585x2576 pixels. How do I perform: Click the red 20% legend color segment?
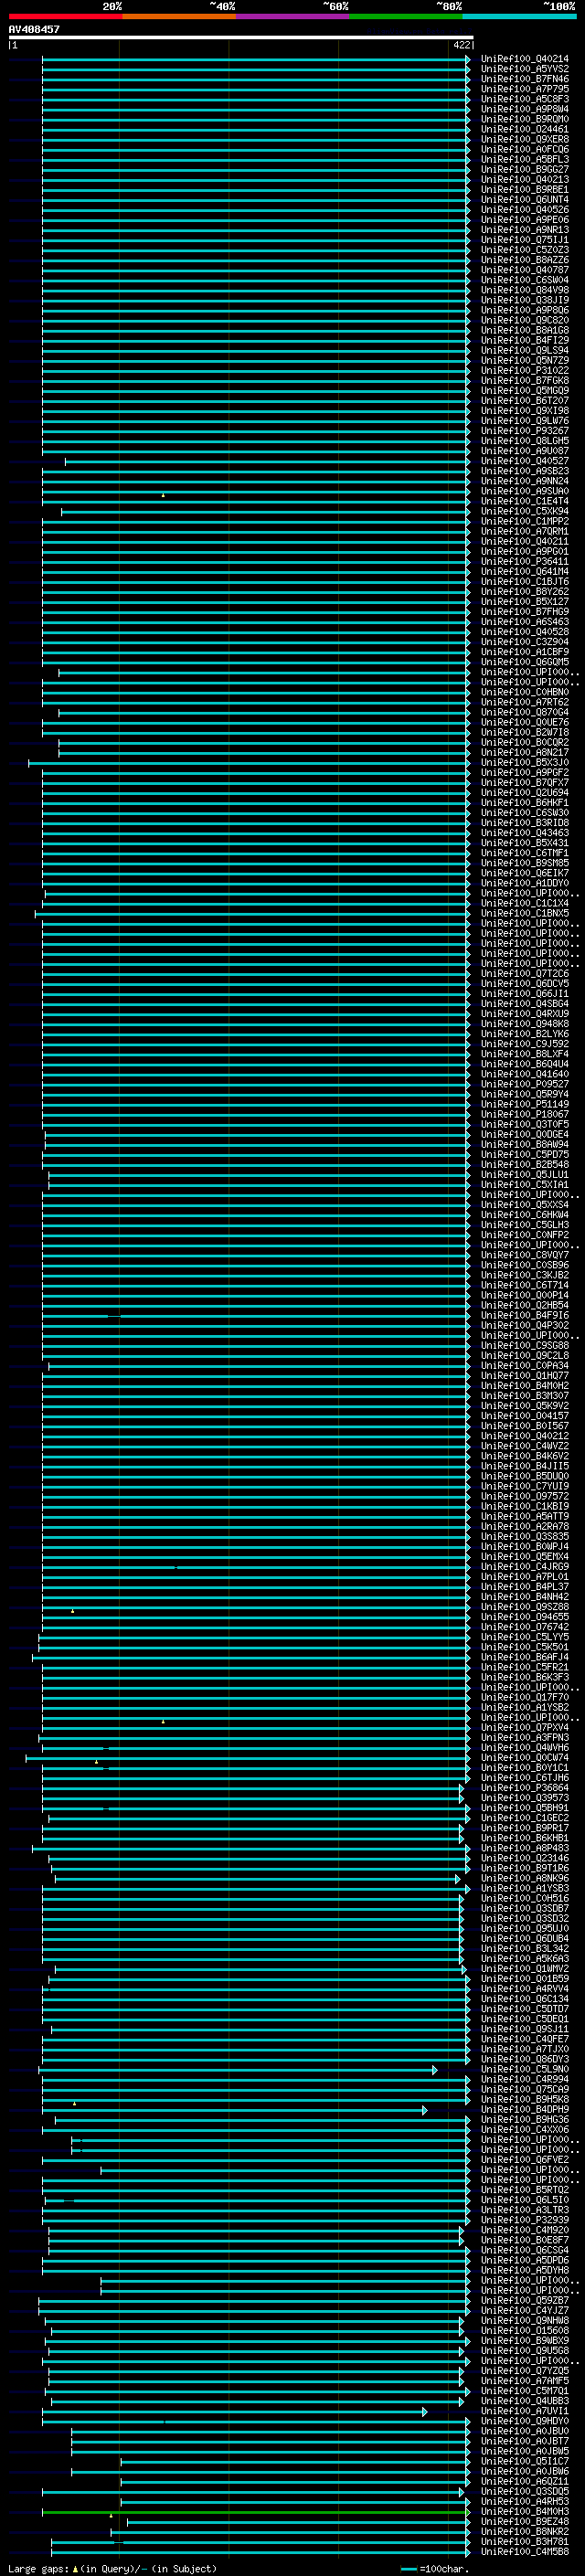pos(65,16)
